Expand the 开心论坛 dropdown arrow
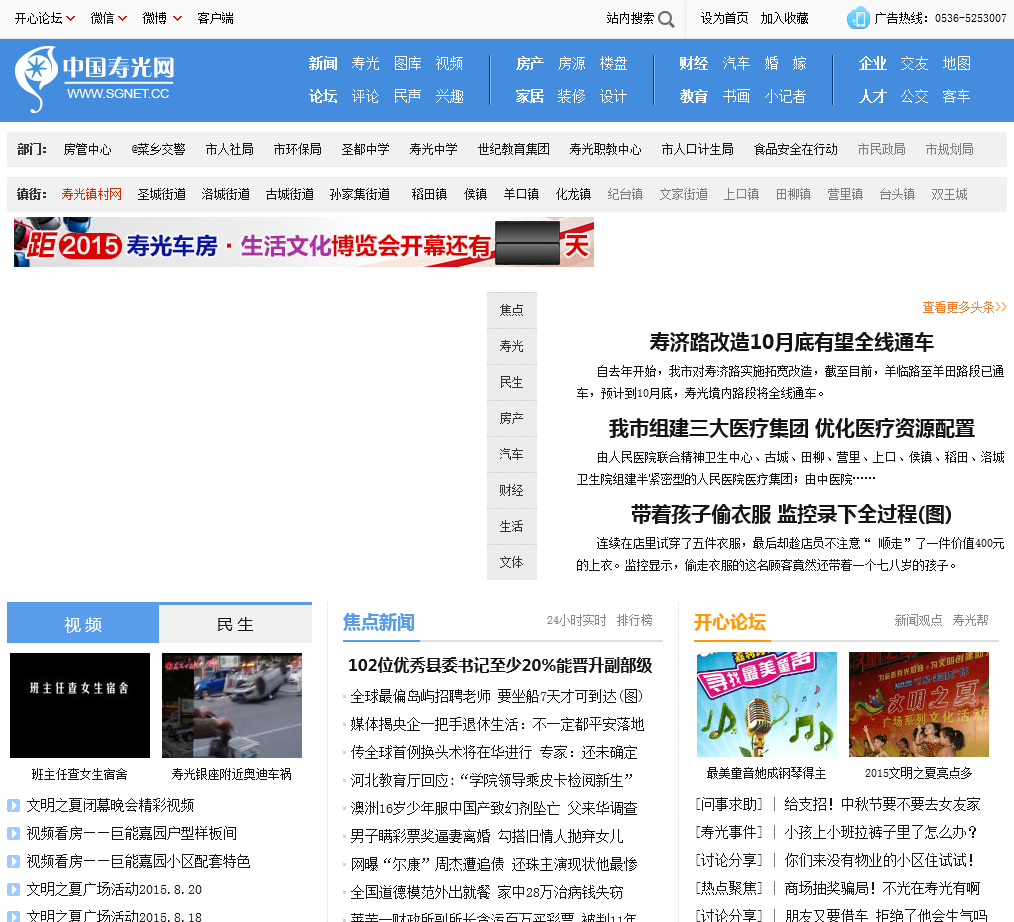This screenshot has height=922, width=1014. [x=71, y=18]
